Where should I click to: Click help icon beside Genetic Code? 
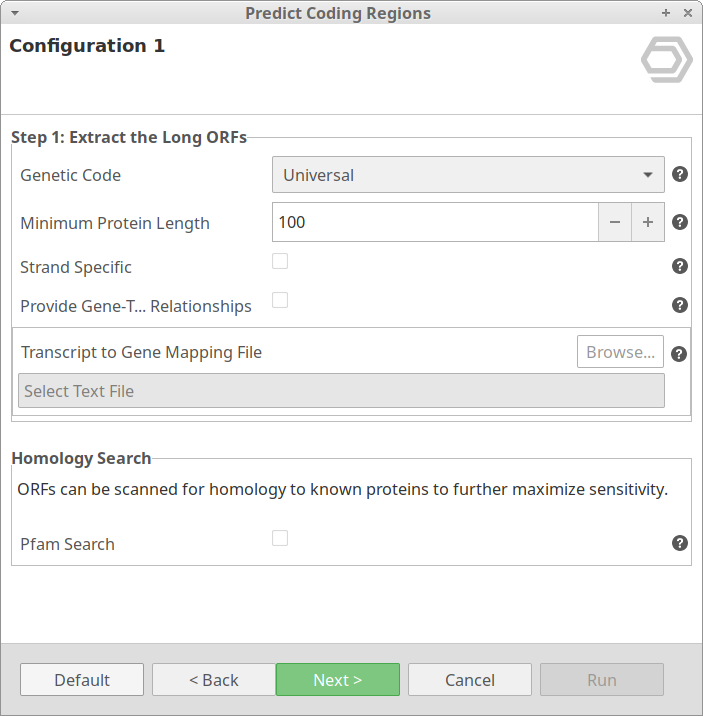680,174
